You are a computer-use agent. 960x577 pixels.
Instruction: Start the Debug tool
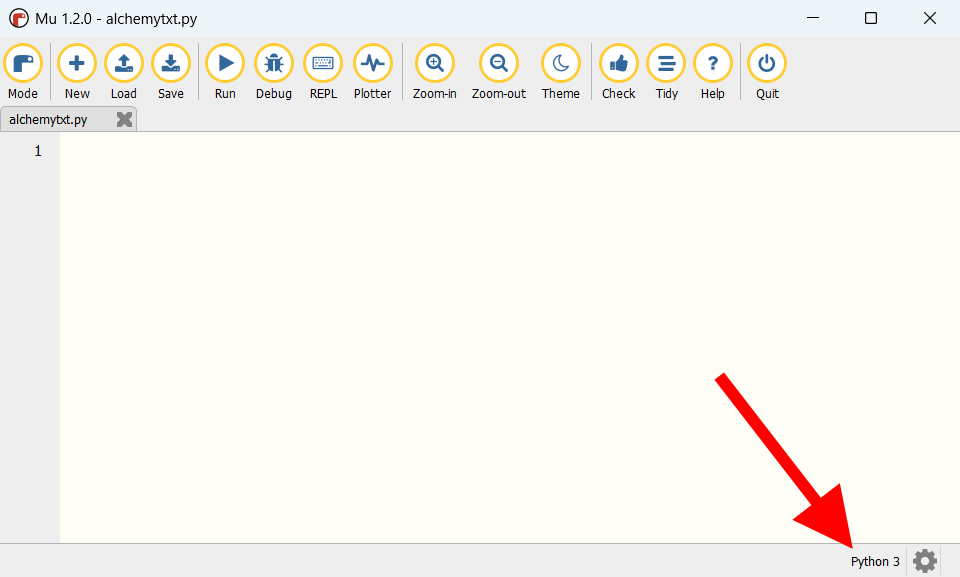274,64
